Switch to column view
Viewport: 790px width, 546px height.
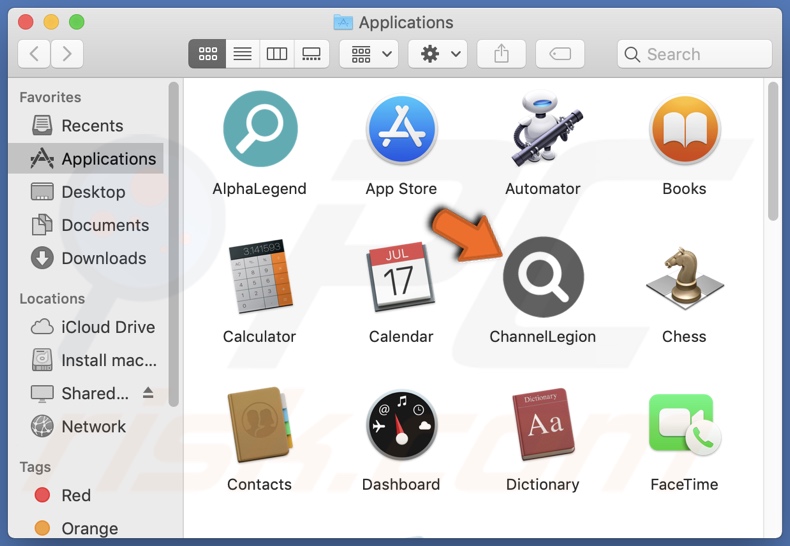pos(277,54)
